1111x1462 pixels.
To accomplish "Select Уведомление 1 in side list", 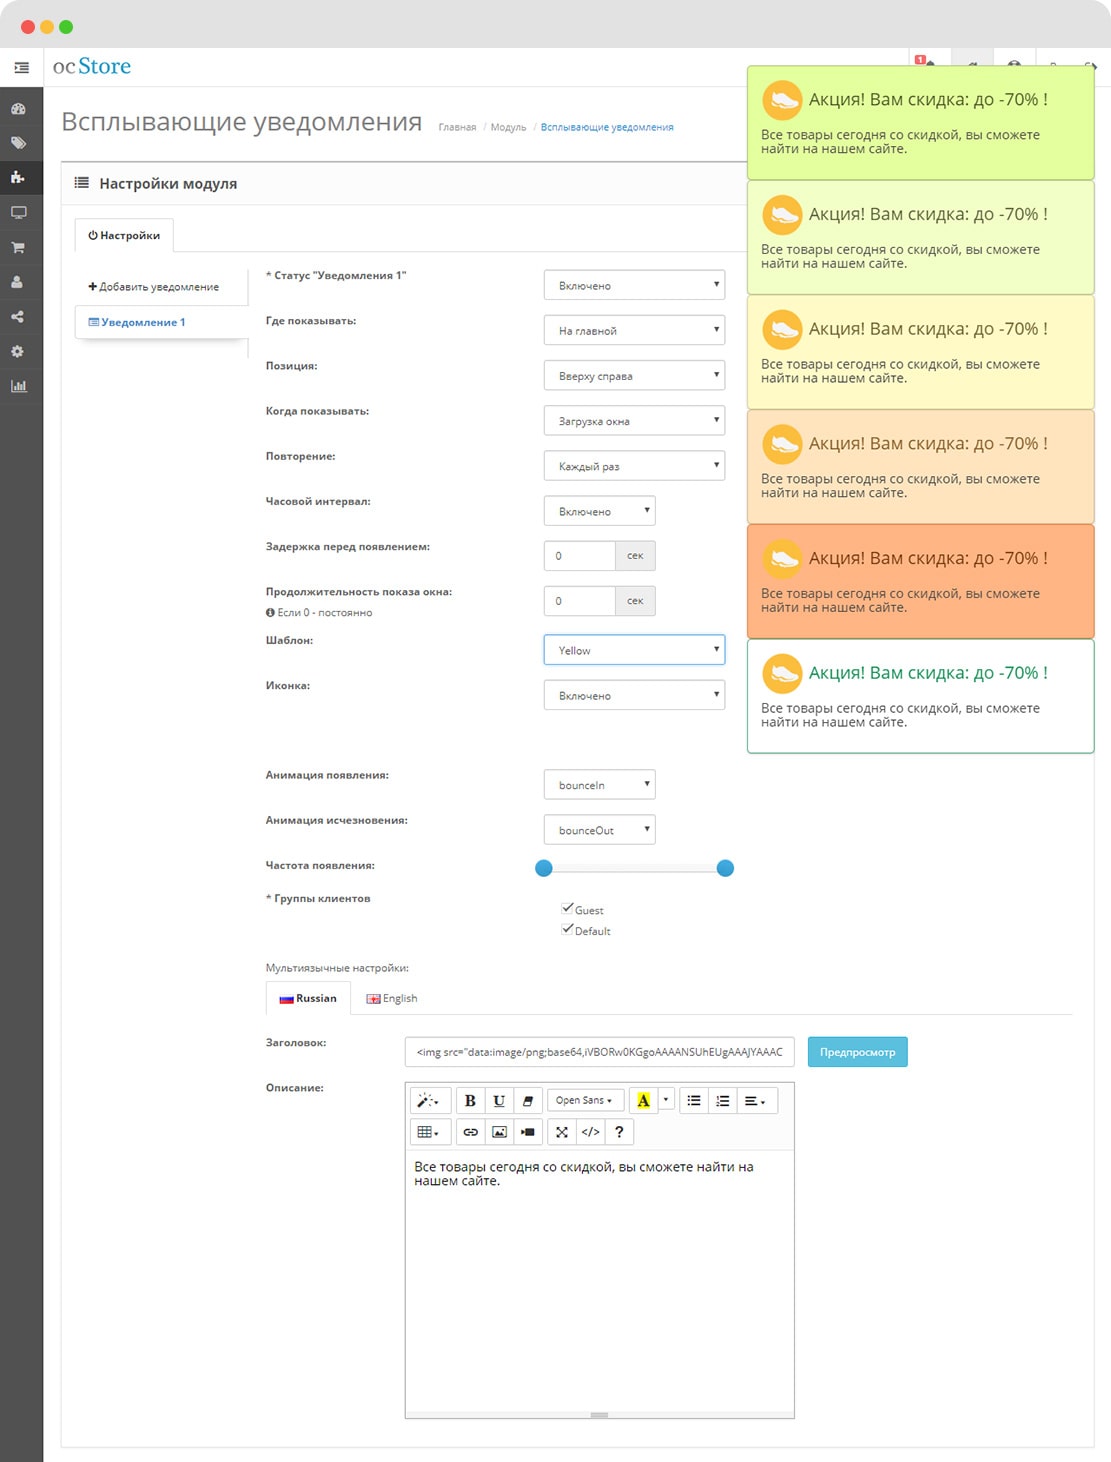I will pyautogui.click(x=160, y=322).
